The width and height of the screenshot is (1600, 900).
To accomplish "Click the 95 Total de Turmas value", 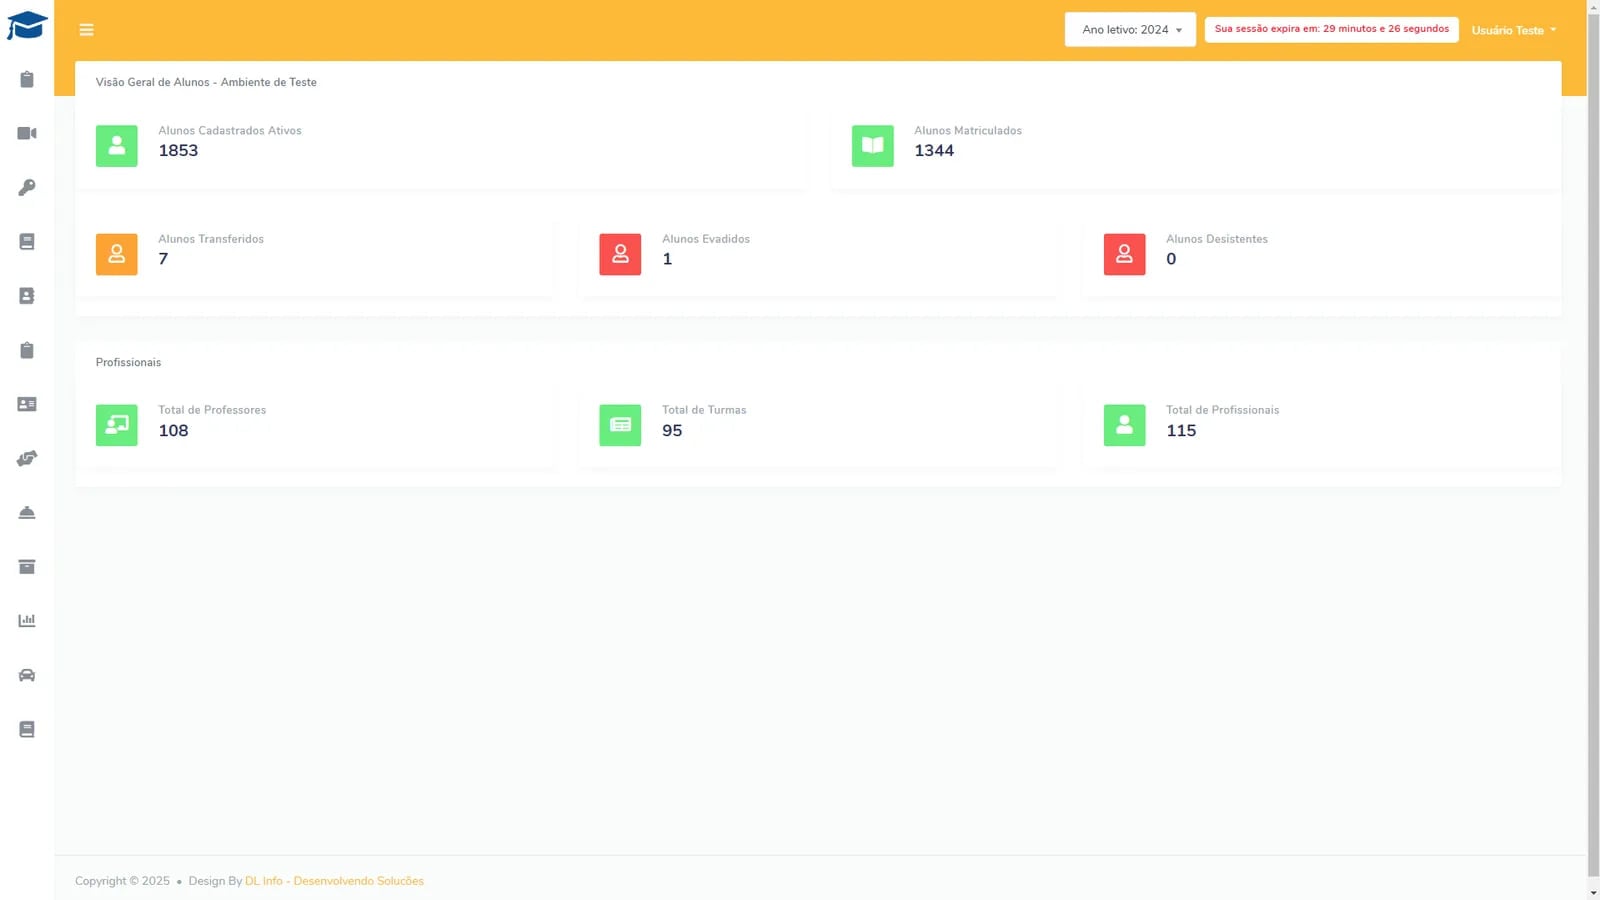I will point(672,431).
